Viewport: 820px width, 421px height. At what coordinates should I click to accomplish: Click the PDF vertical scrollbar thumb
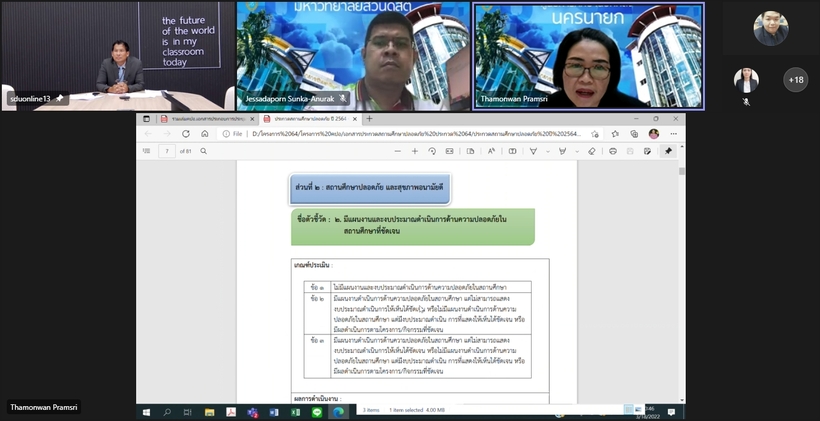681,171
